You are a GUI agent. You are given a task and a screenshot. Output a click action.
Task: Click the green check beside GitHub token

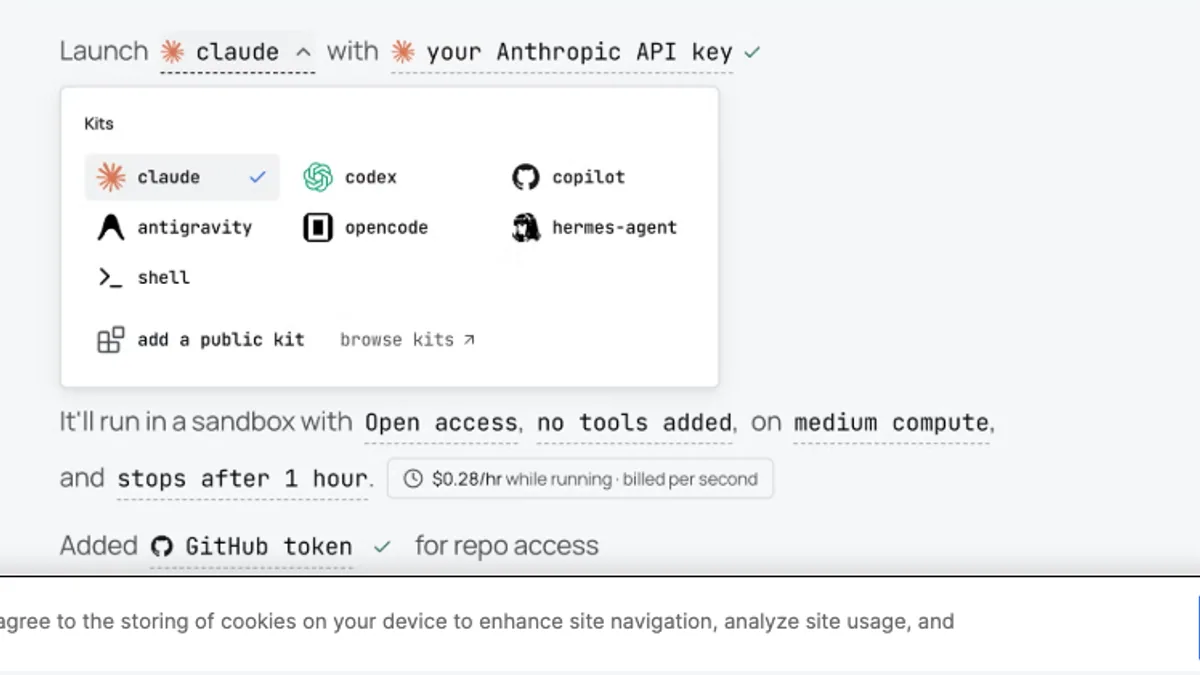point(382,547)
